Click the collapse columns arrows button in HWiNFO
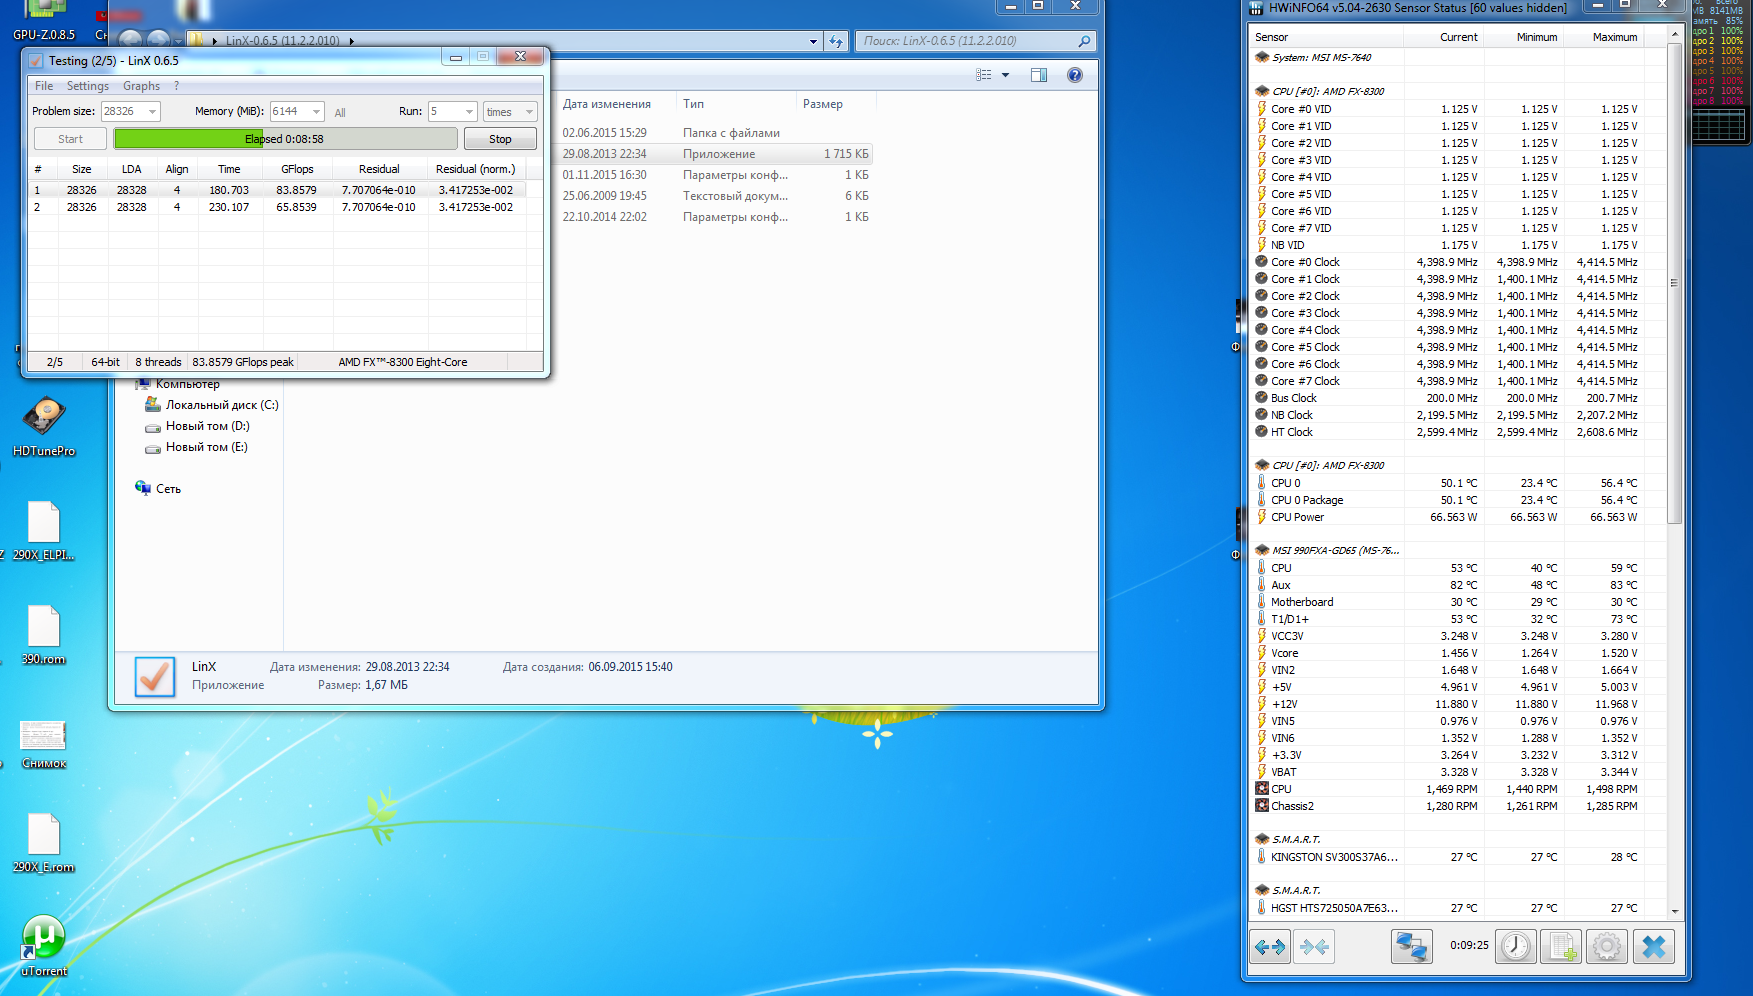This screenshot has width=1753, height=996. (1314, 946)
